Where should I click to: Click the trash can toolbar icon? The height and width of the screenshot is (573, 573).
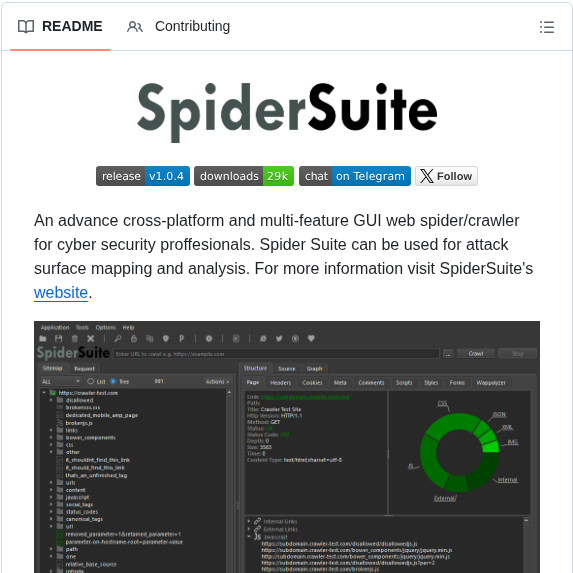pyautogui.click(x=75, y=339)
